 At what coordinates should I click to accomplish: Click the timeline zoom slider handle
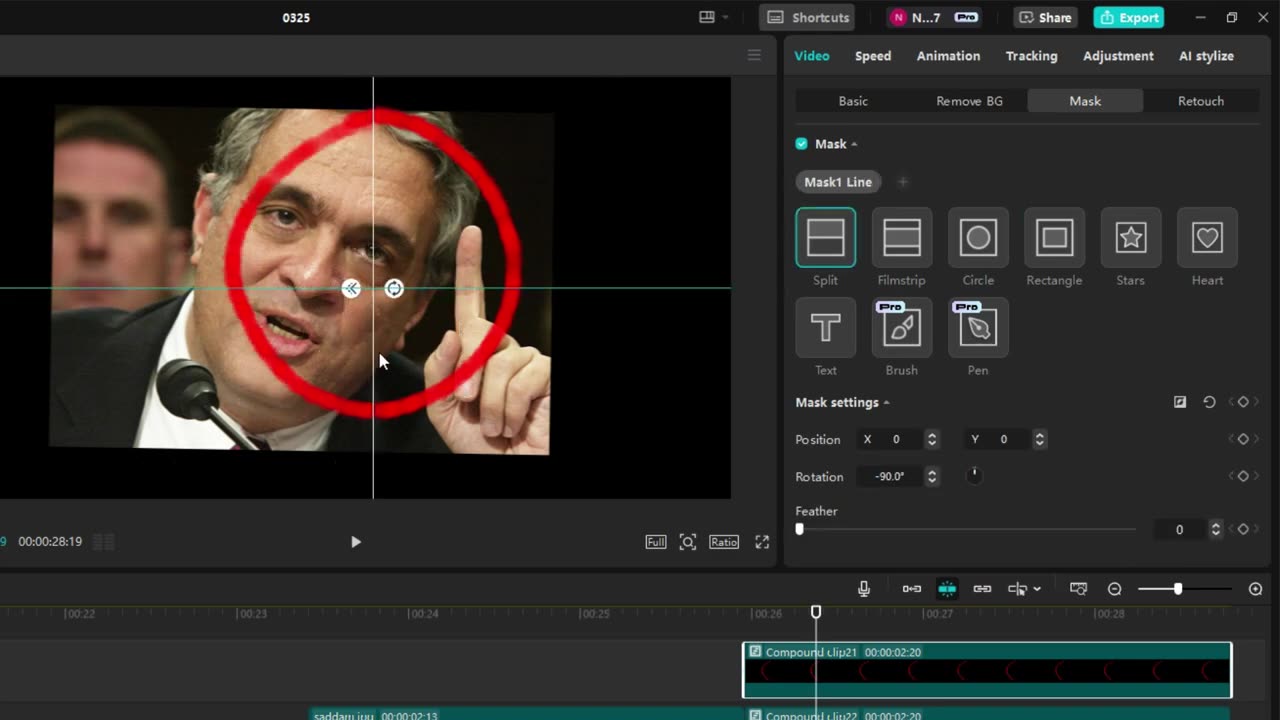[x=1178, y=589]
